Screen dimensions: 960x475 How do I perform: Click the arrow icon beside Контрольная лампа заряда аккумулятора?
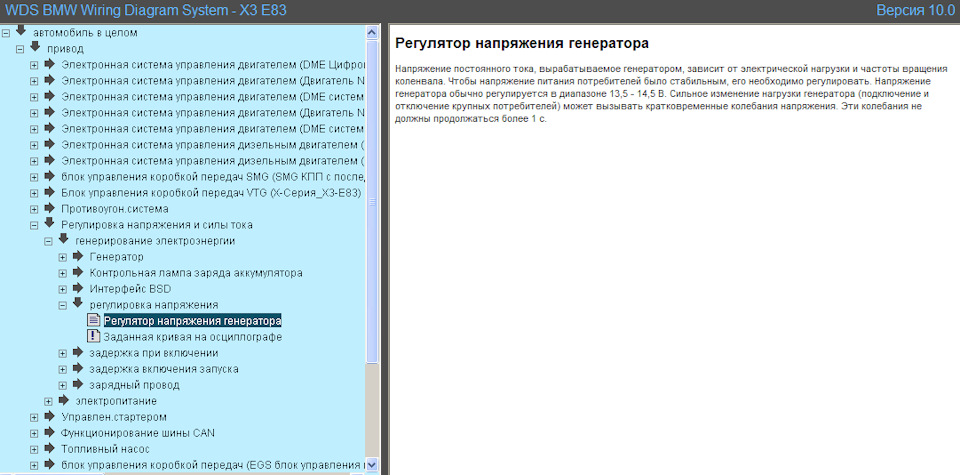point(78,272)
